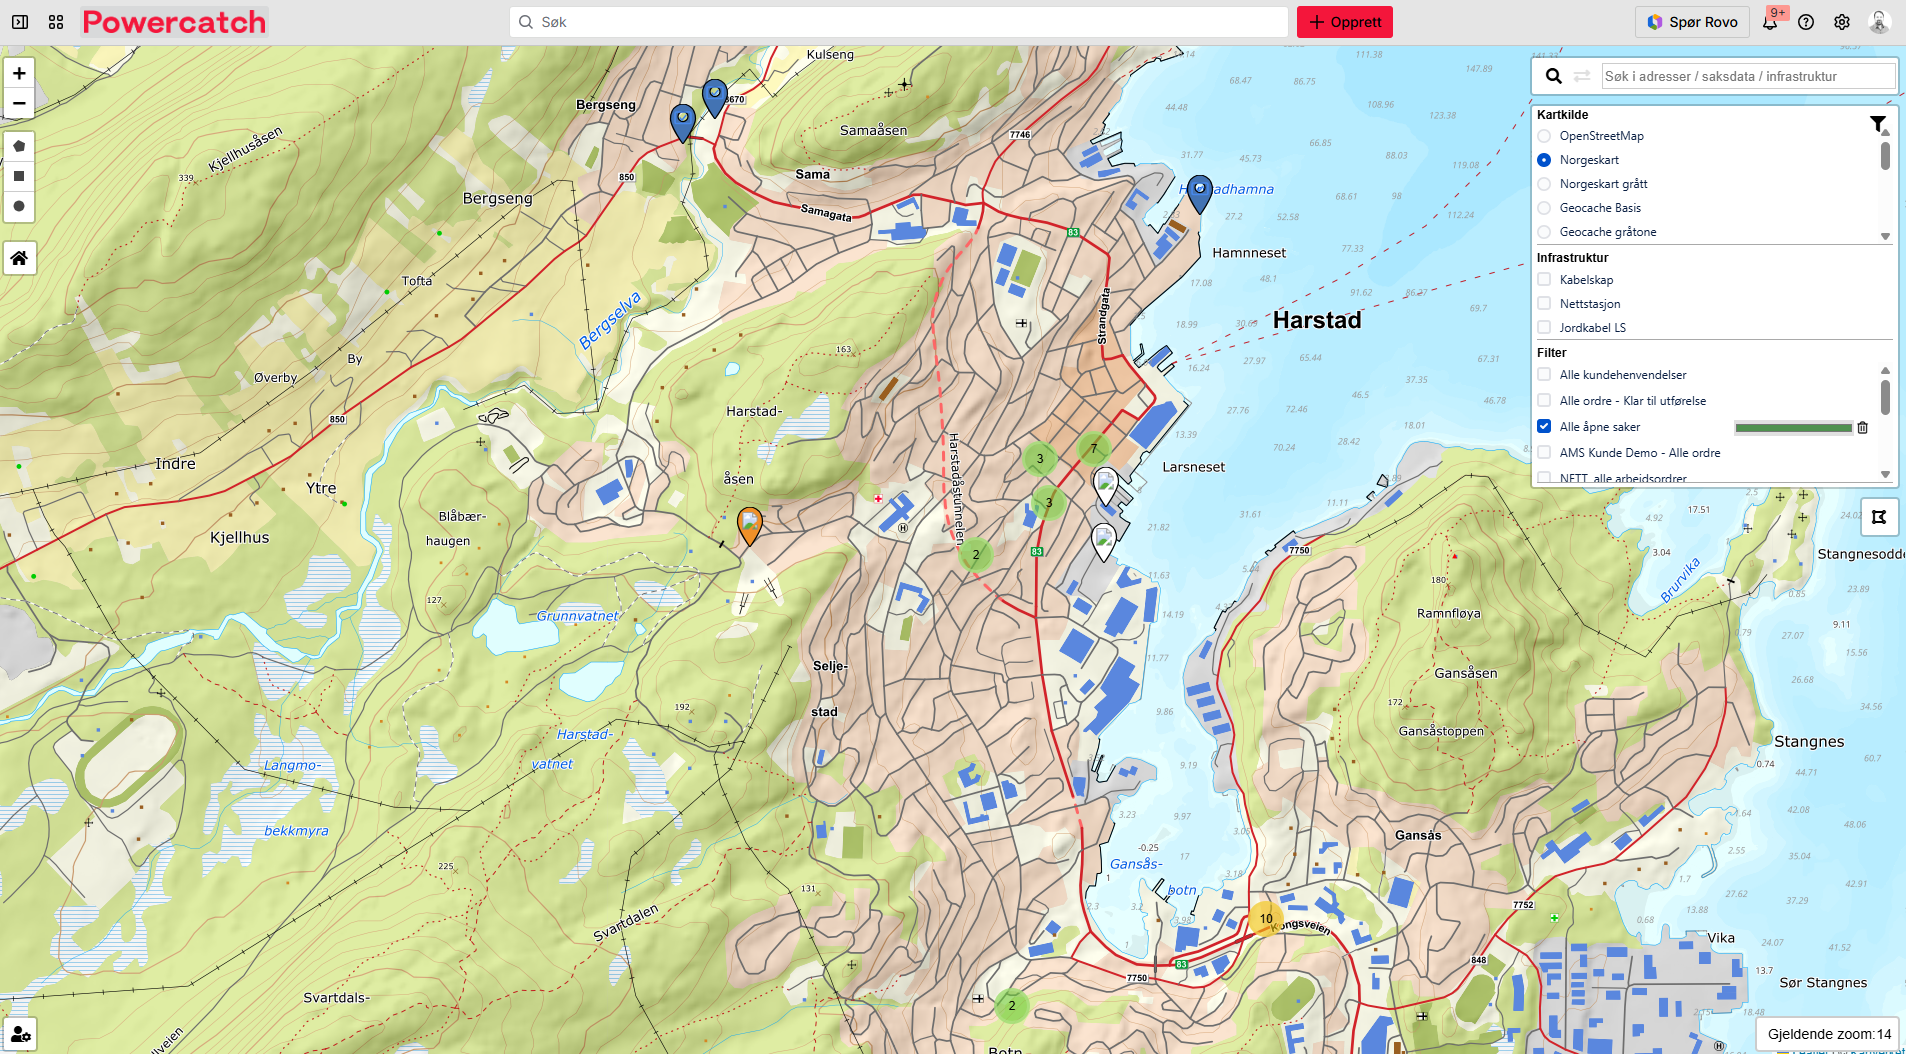This screenshot has height=1054, width=1906.
Task: Select the polygon draw tool
Action: (19, 146)
